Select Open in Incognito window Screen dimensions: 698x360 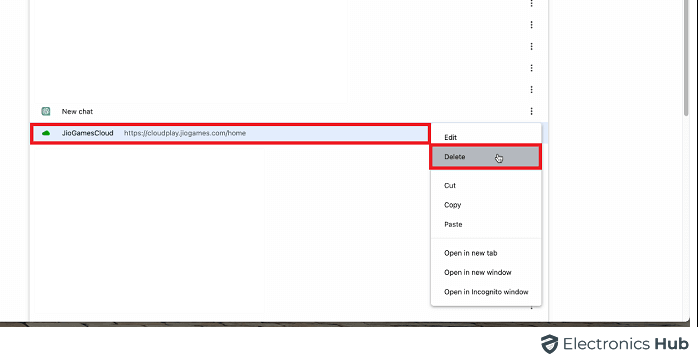click(x=486, y=292)
